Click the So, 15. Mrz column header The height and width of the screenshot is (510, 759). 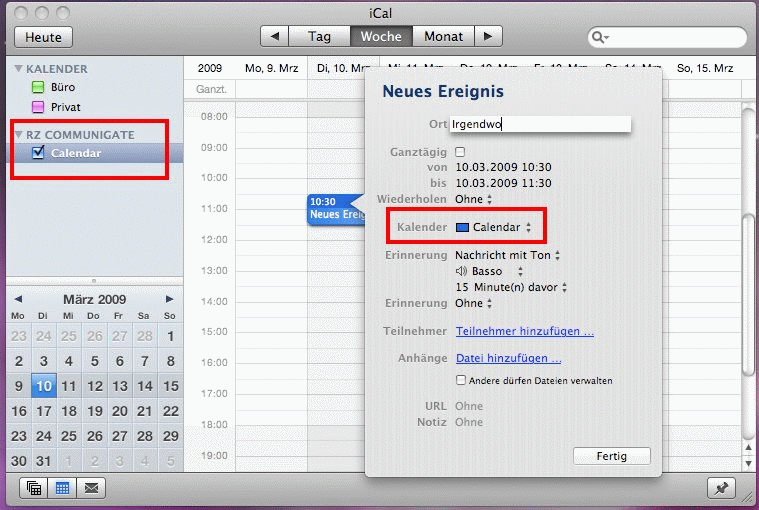tap(705, 68)
